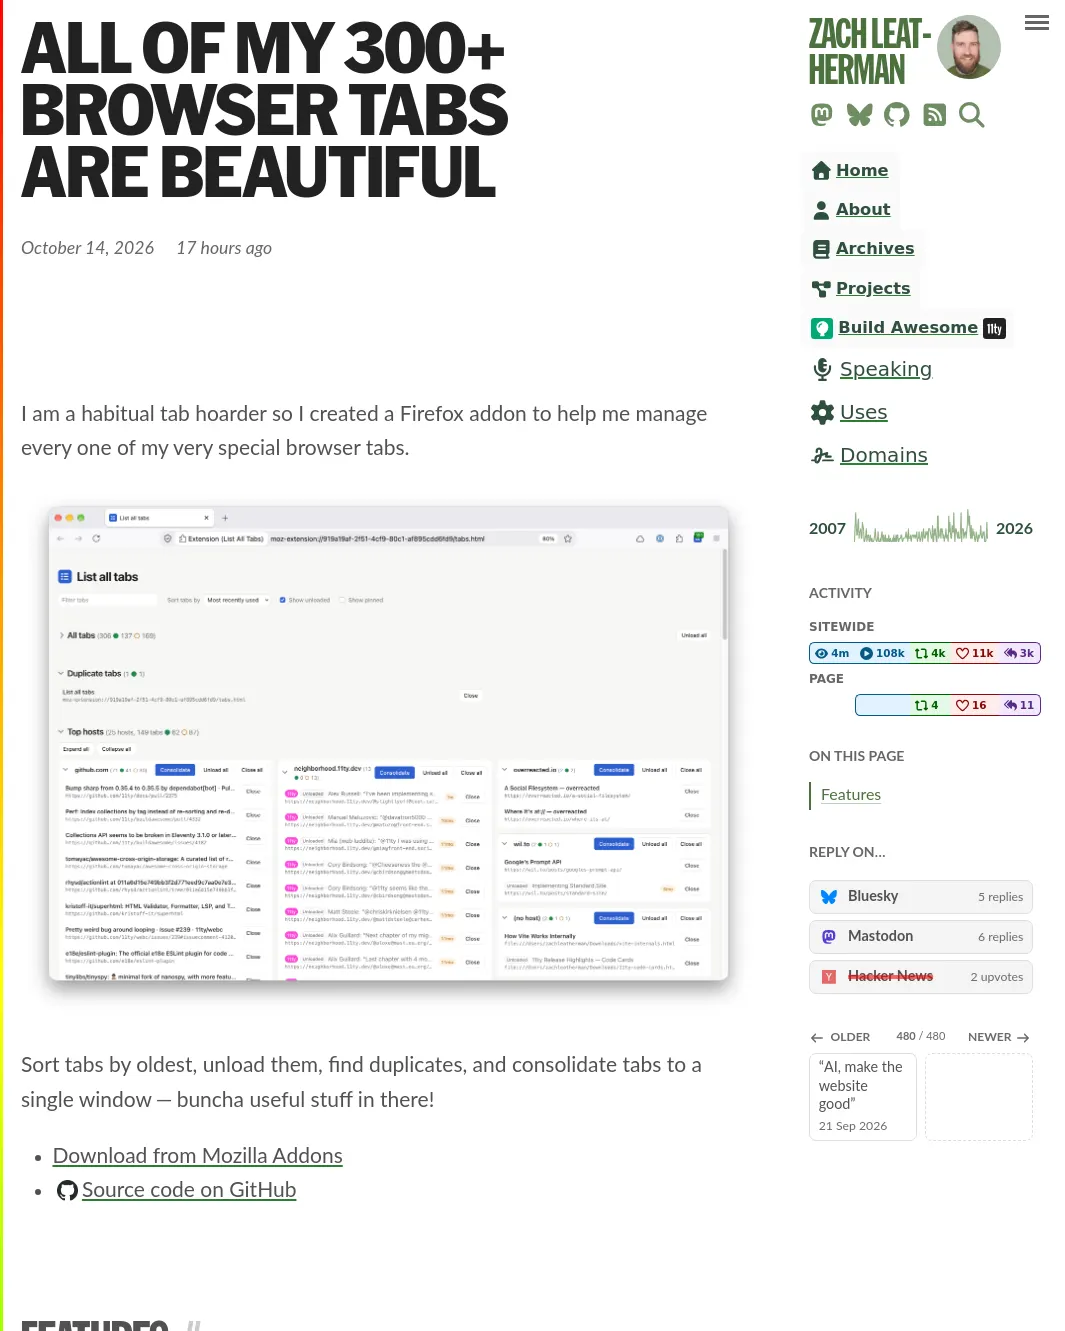Click the sitewide 4m views stat
This screenshot has height=1331, width=1065.
coord(832,653)
